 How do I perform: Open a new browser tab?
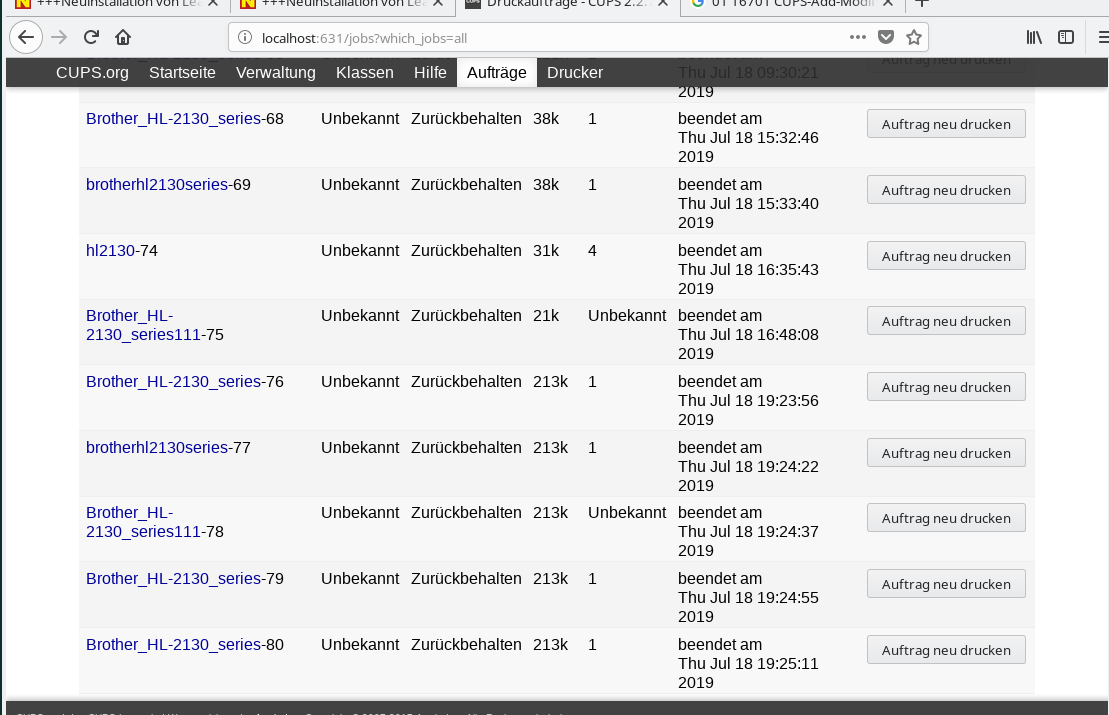point(922,4)
